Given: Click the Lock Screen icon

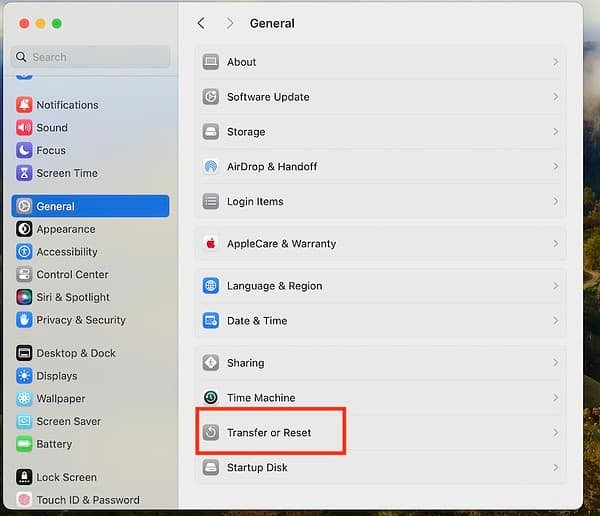Looking at the screenshot, I should [24, 477].
